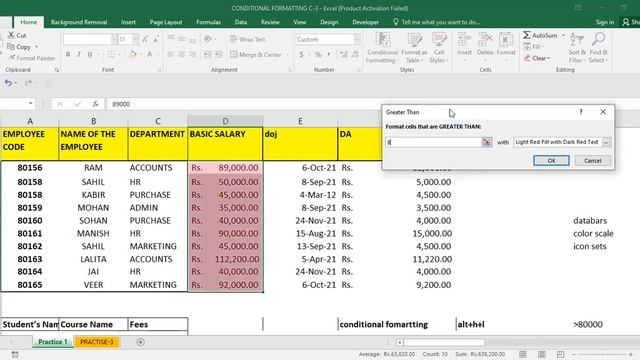Click the Copy icon
640x360 pixels.
[11, 47]
